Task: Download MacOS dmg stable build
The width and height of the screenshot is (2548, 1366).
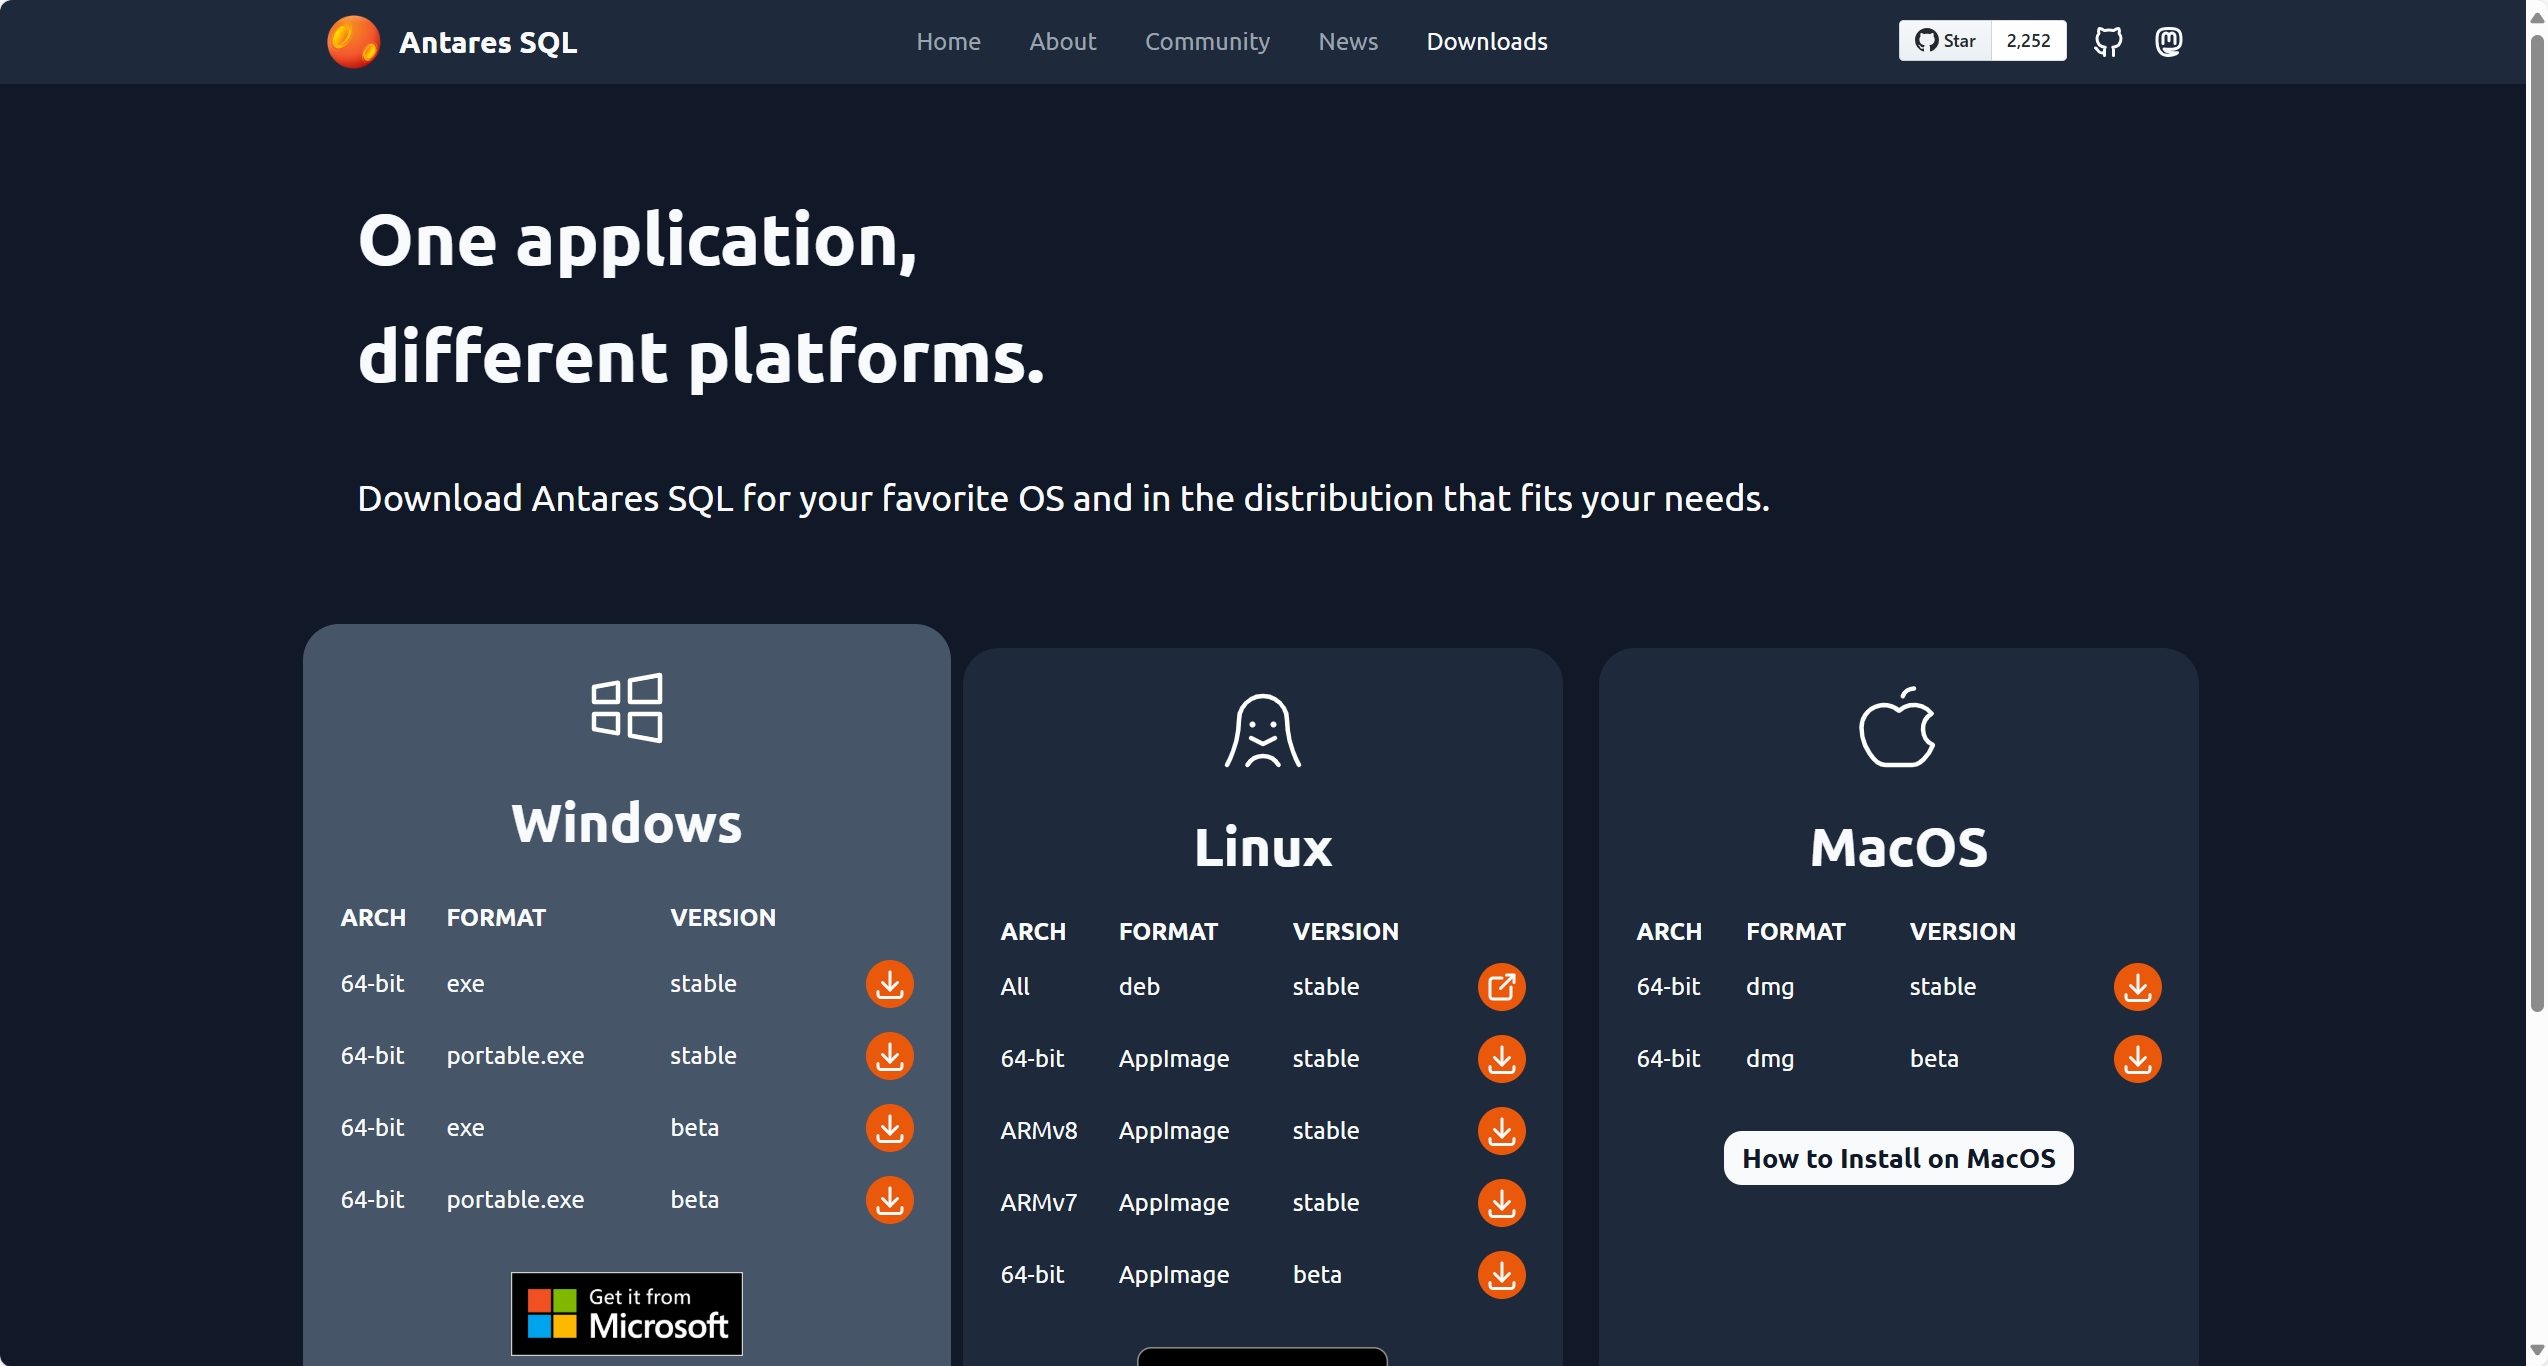Action: (2137, 987)
